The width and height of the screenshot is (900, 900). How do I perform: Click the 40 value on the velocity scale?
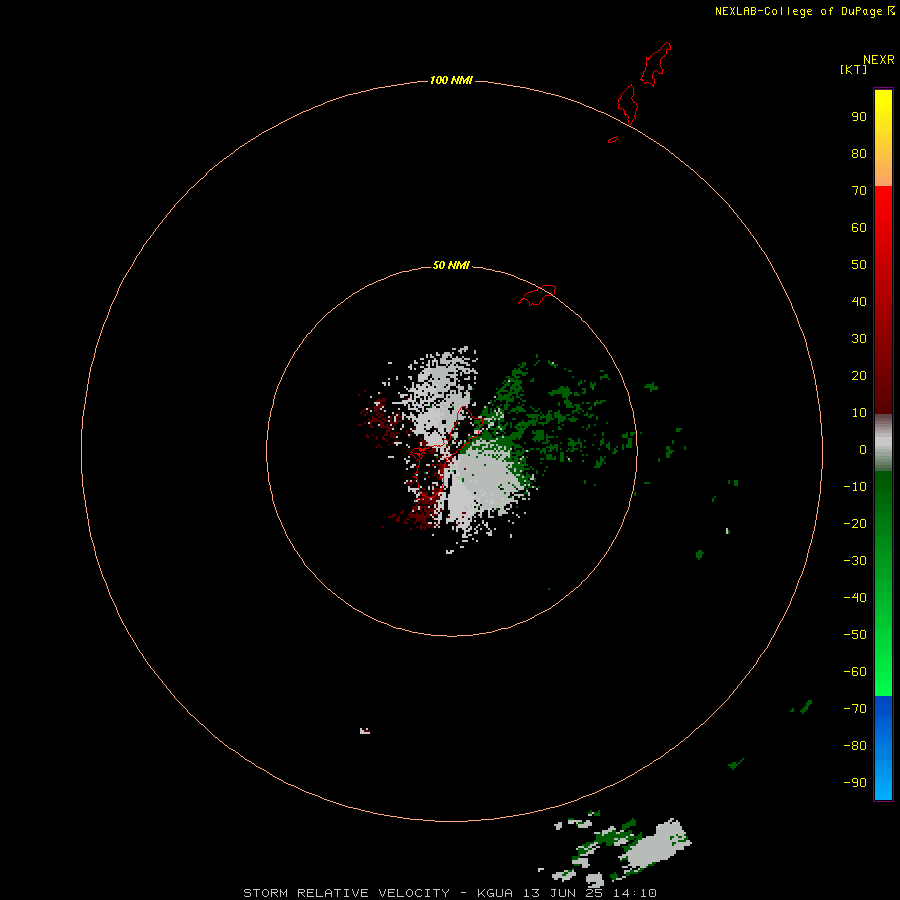pyautogui.click(x=859, y=302)
